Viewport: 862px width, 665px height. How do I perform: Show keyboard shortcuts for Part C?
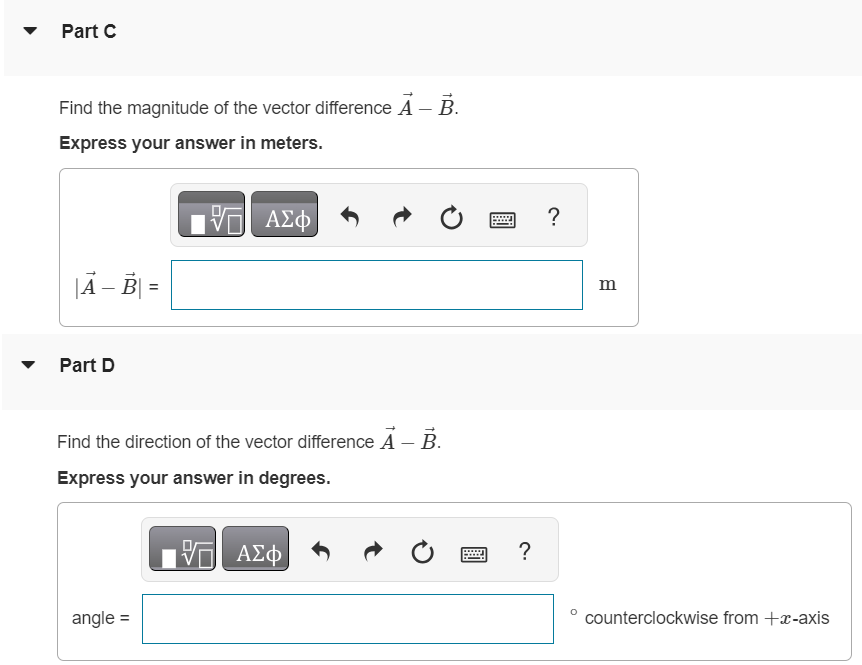pyautogui.click(x=502, y=220)
